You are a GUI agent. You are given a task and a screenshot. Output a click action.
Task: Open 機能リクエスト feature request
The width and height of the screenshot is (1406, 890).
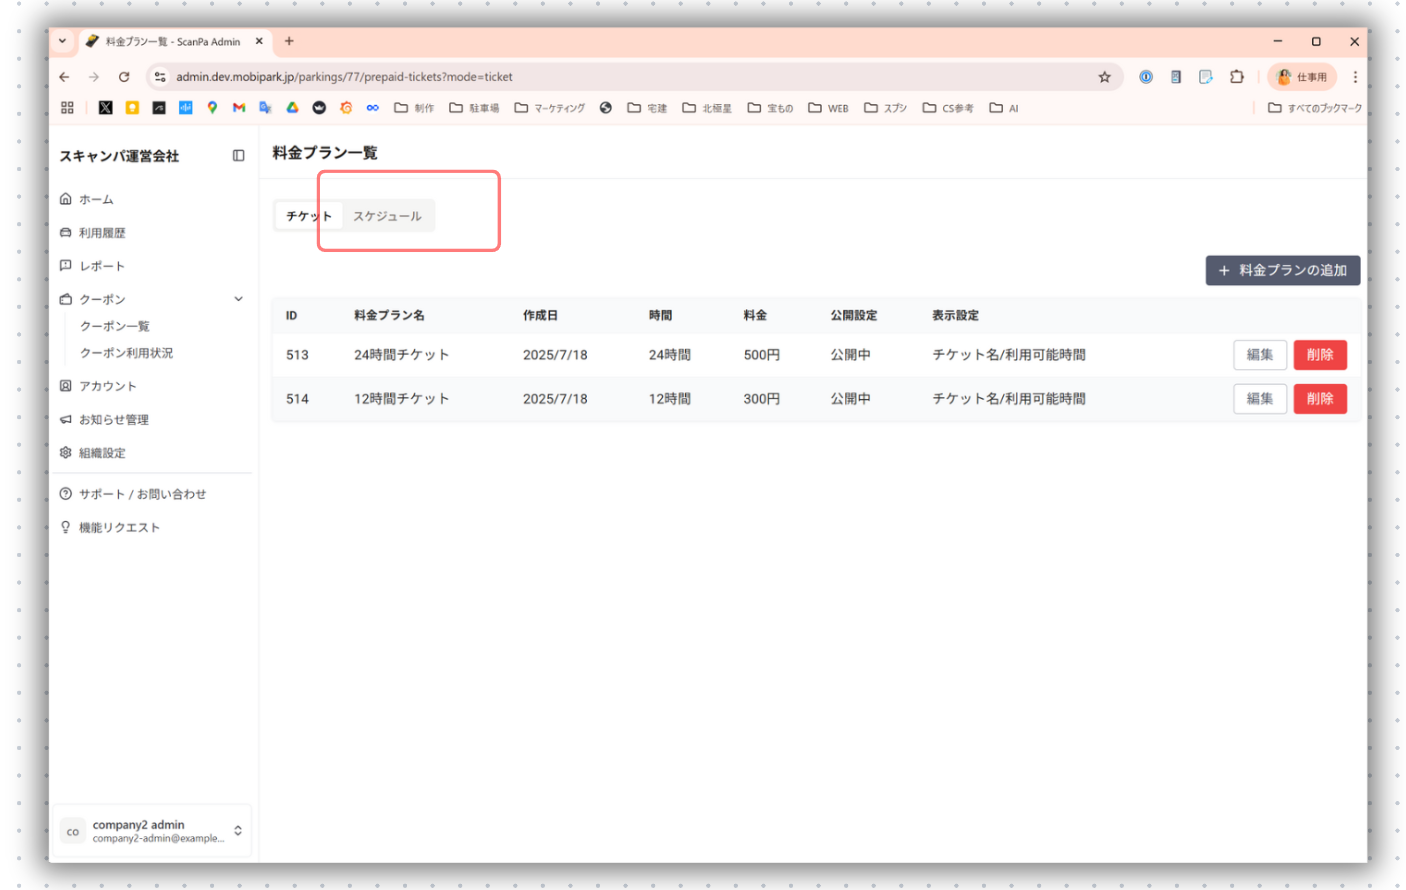pyautogui.click(x=119, y=528)
